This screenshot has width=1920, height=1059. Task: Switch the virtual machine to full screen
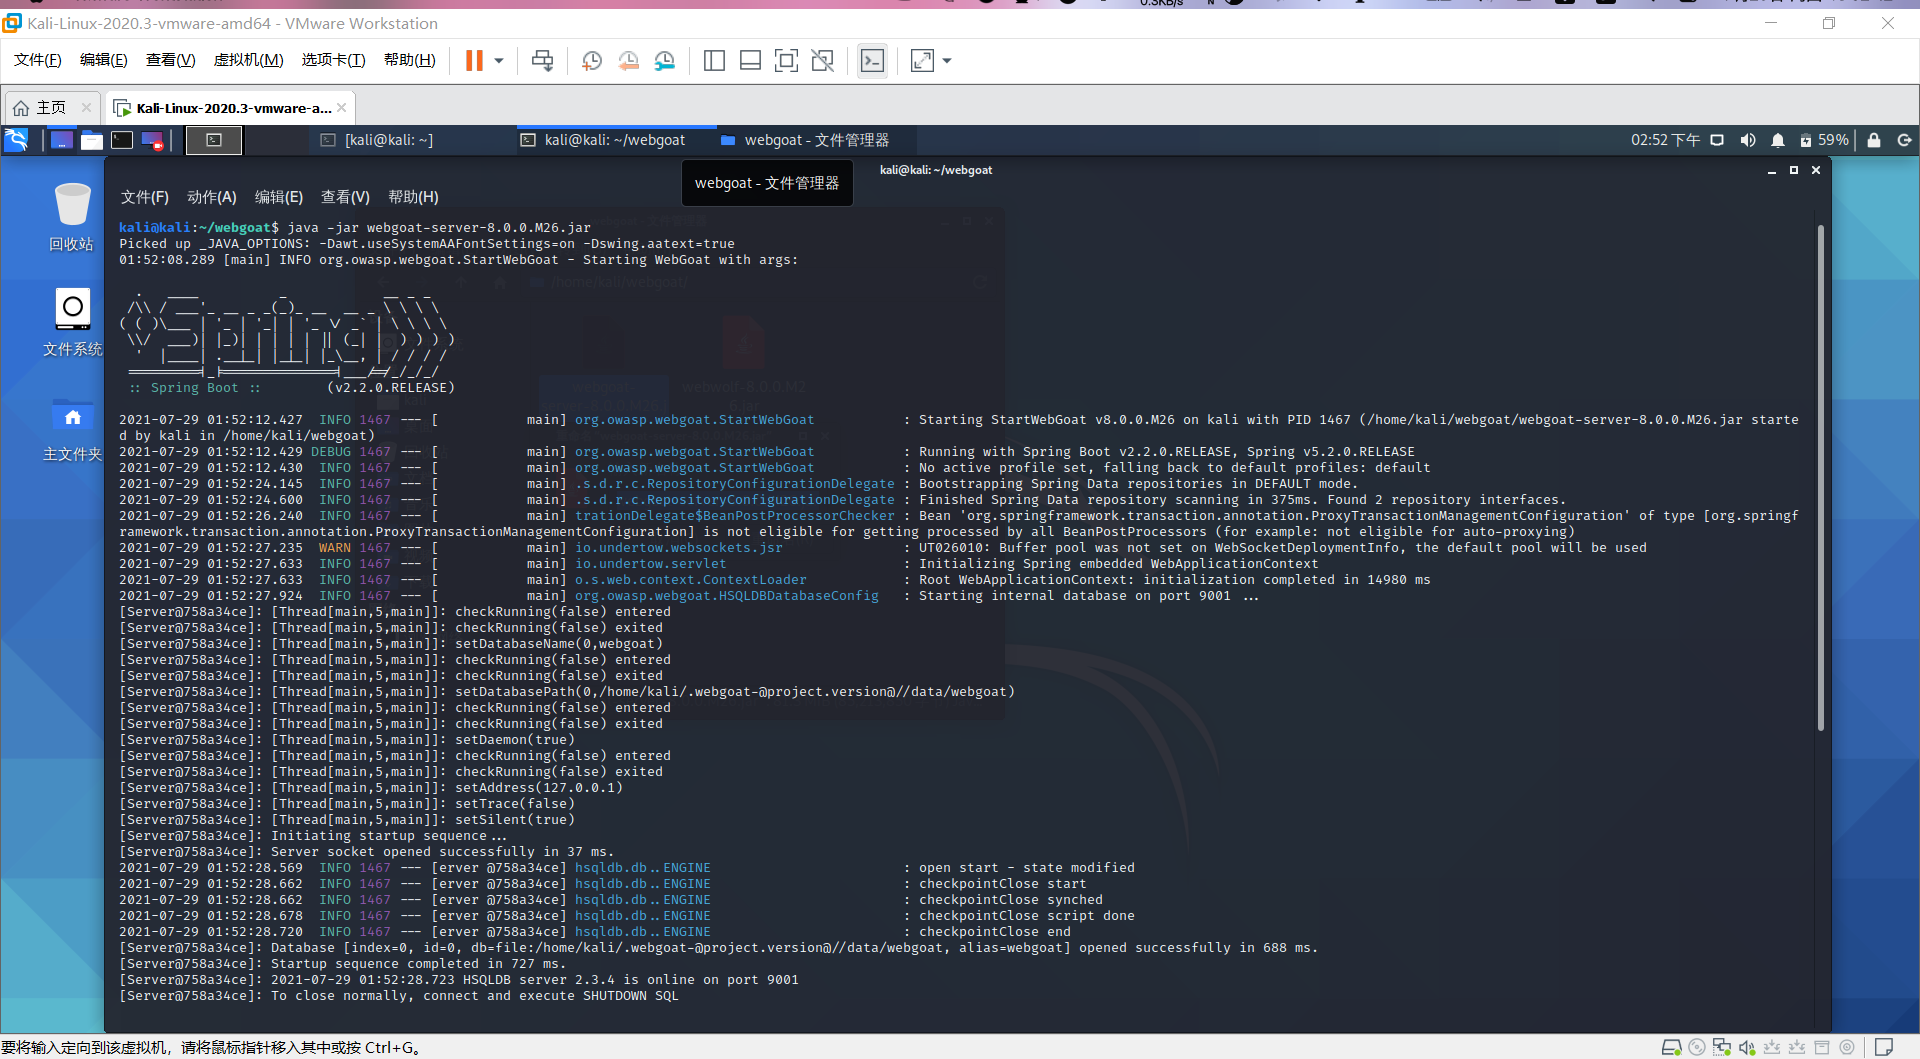787,60
